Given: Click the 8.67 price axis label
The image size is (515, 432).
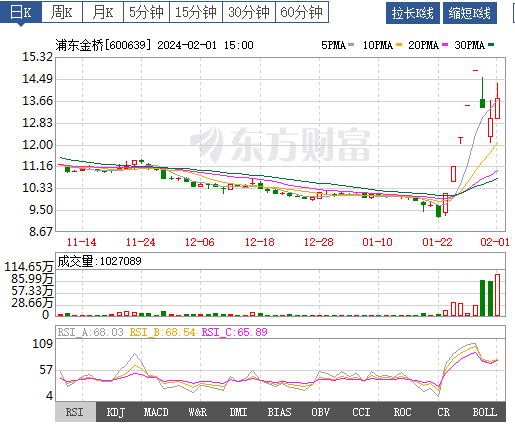Looking at the screenshot, I should (41, 232).
